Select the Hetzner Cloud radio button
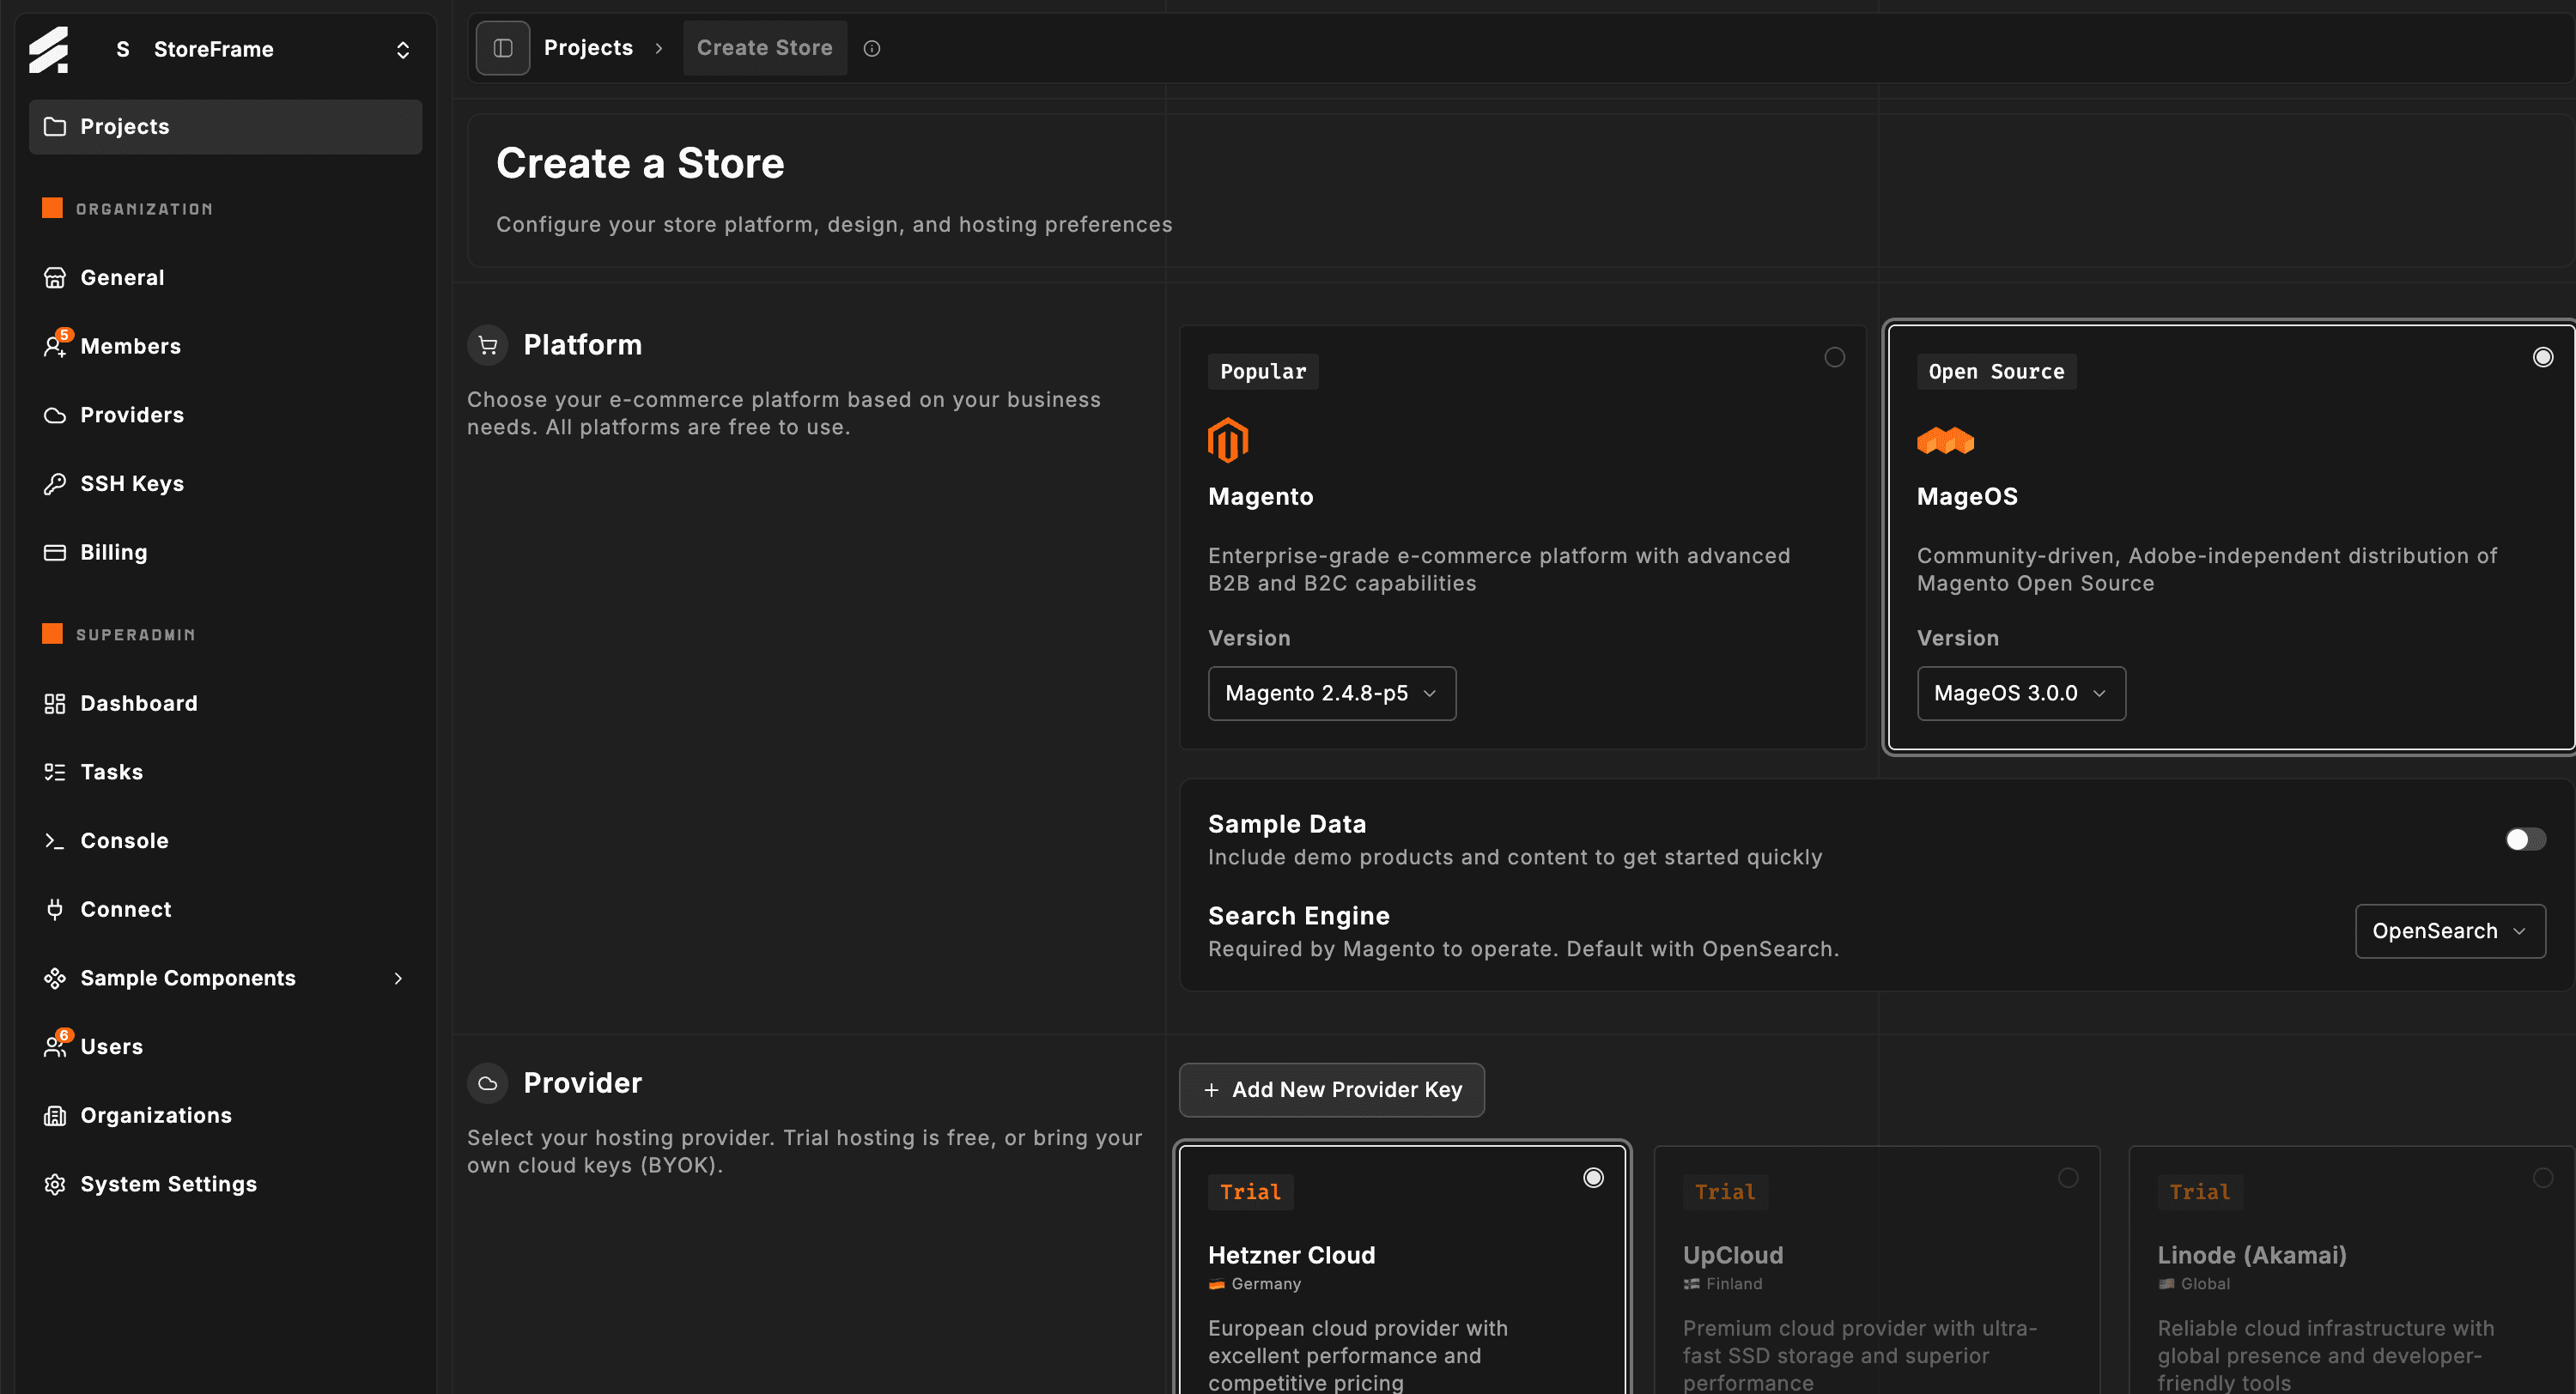The image size is (2576, 1394). (1593, 1177)
